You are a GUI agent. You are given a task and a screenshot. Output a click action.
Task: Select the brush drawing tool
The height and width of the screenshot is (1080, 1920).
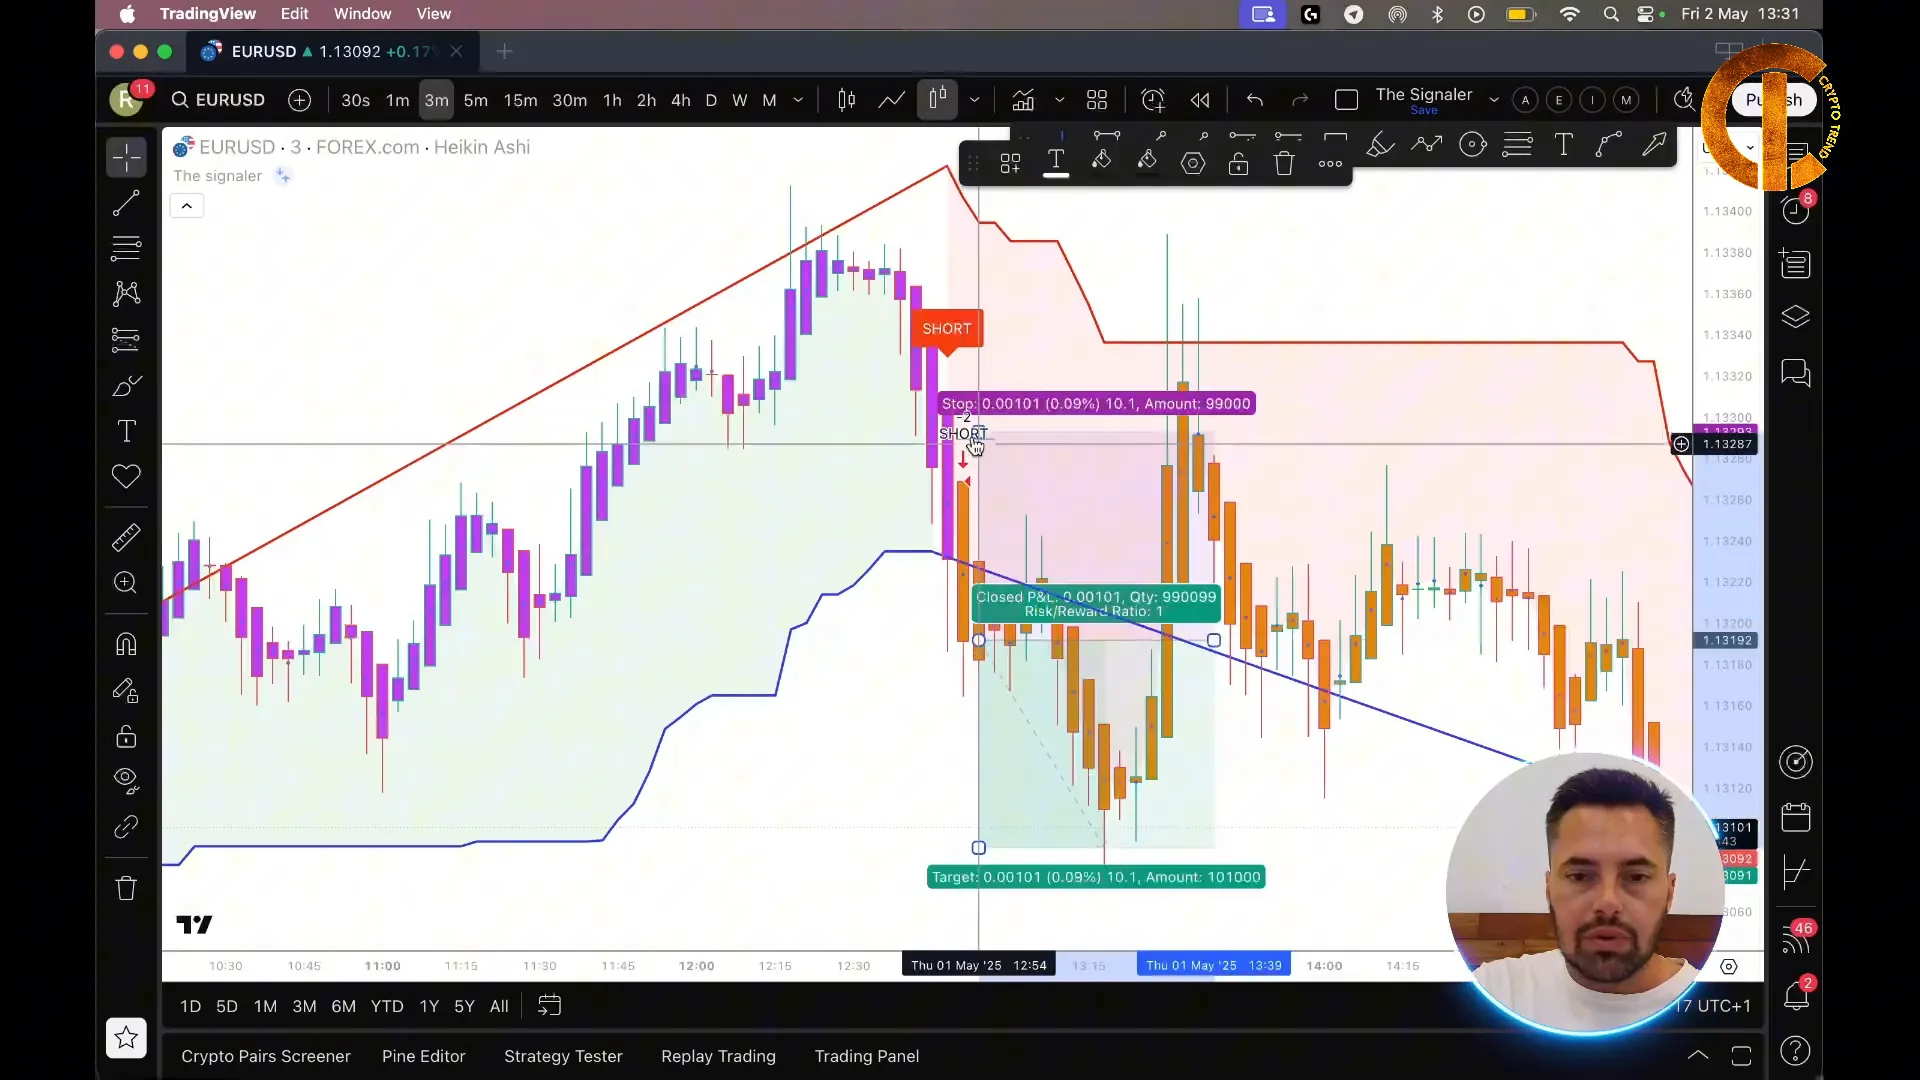tap(126, 386)
